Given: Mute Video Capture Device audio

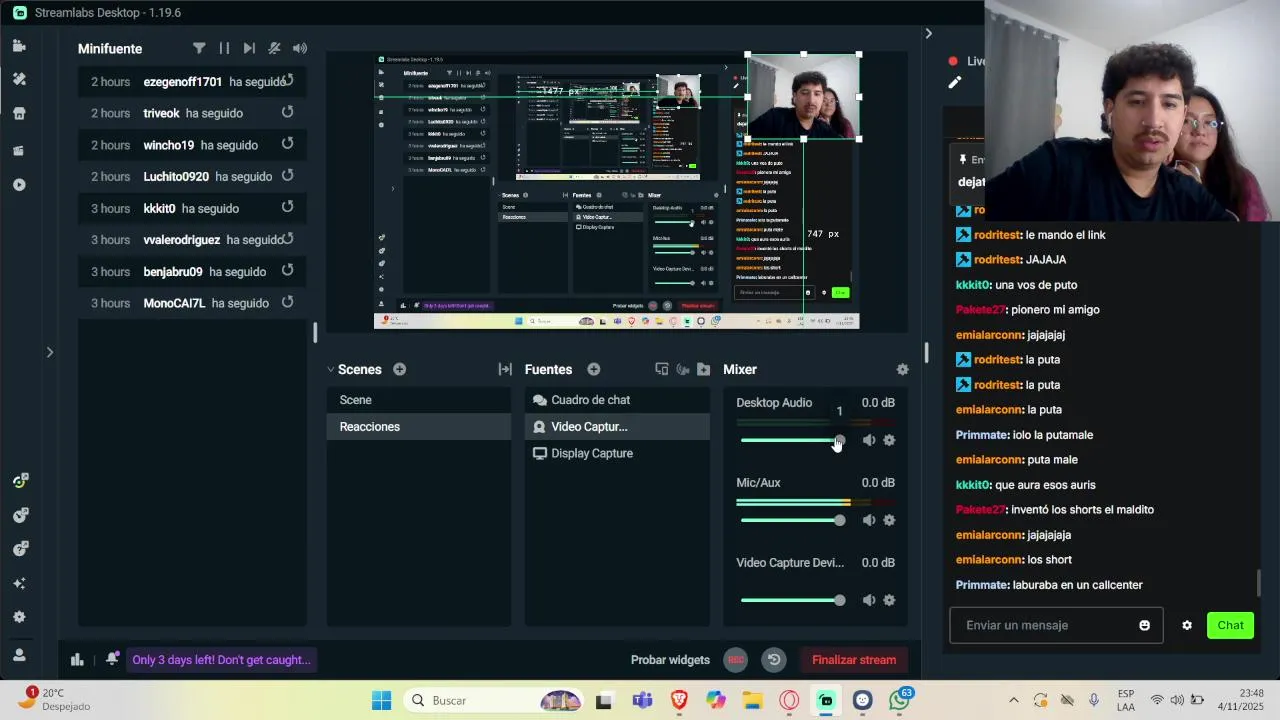Looking at the screenshot, I should click(x=869, y=600).
